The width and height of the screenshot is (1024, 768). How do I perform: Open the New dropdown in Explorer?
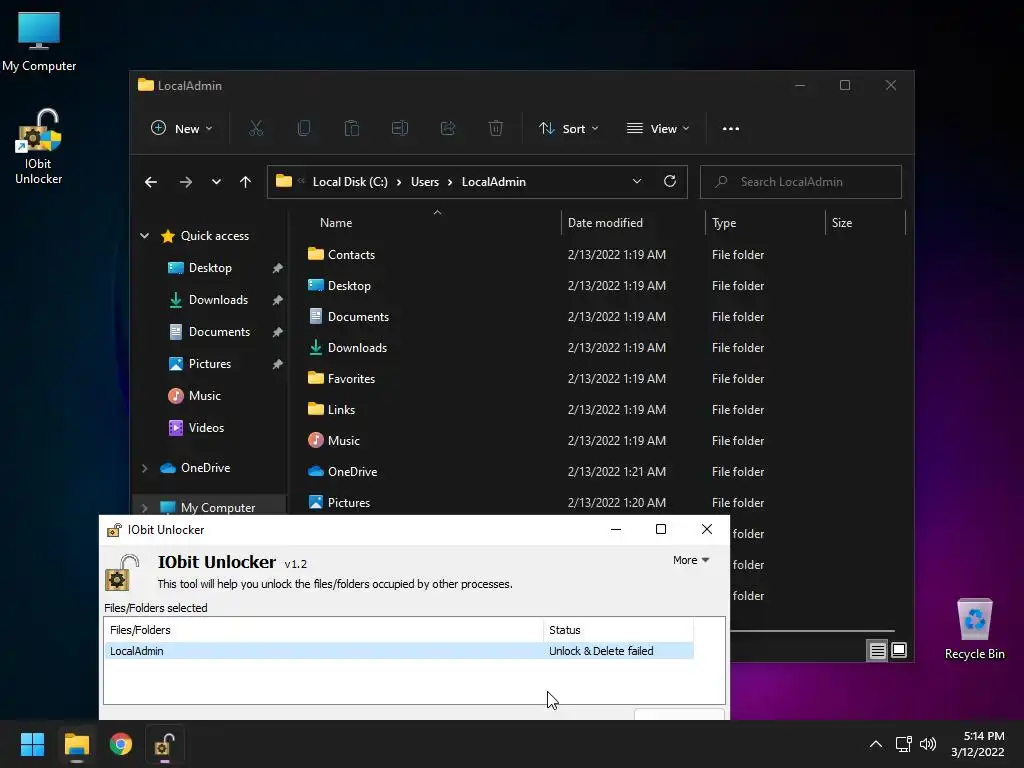[x=182, y=129]
